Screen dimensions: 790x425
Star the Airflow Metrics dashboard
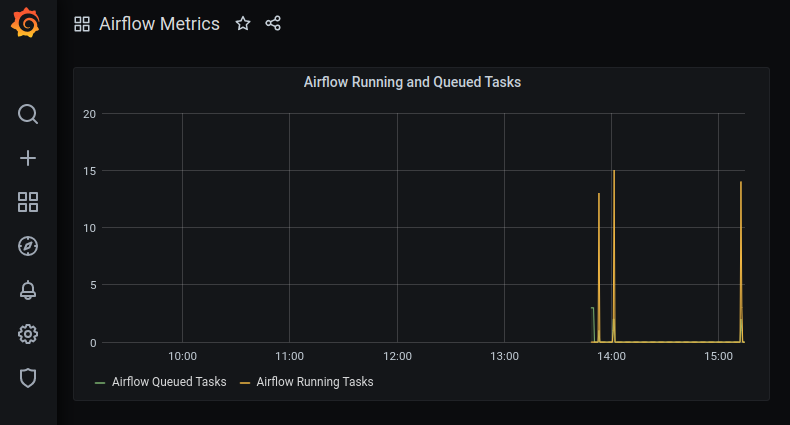coord(243,23)
